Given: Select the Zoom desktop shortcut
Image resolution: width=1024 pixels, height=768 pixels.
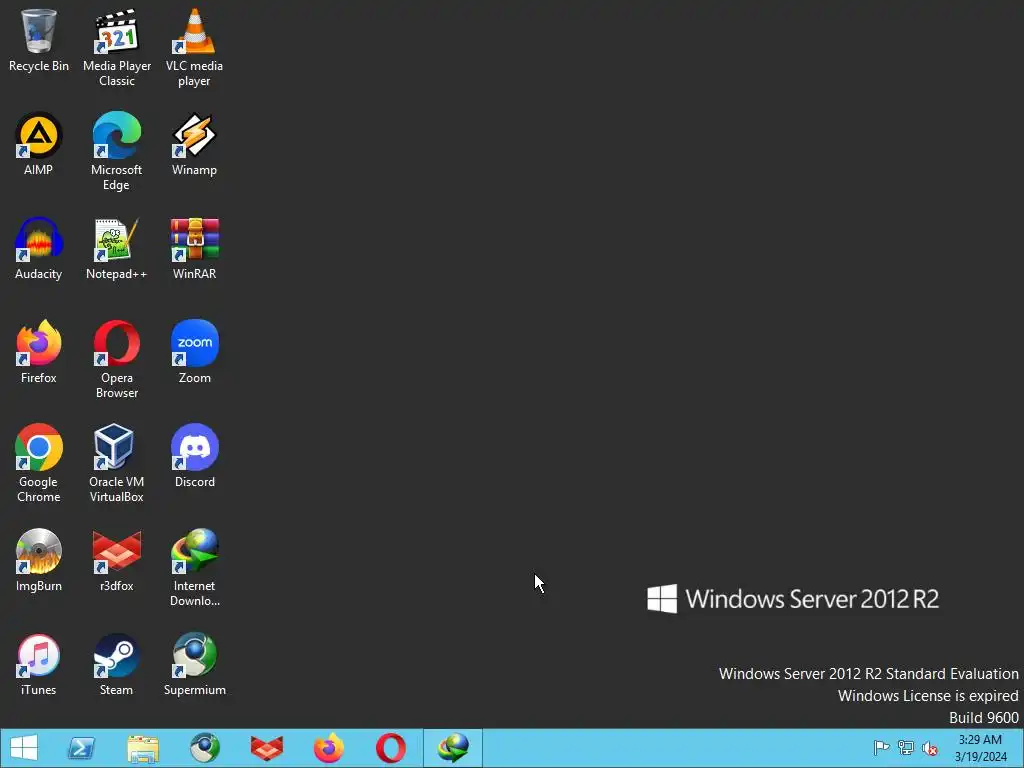Looking at the screenshot, I should [195, 352].
